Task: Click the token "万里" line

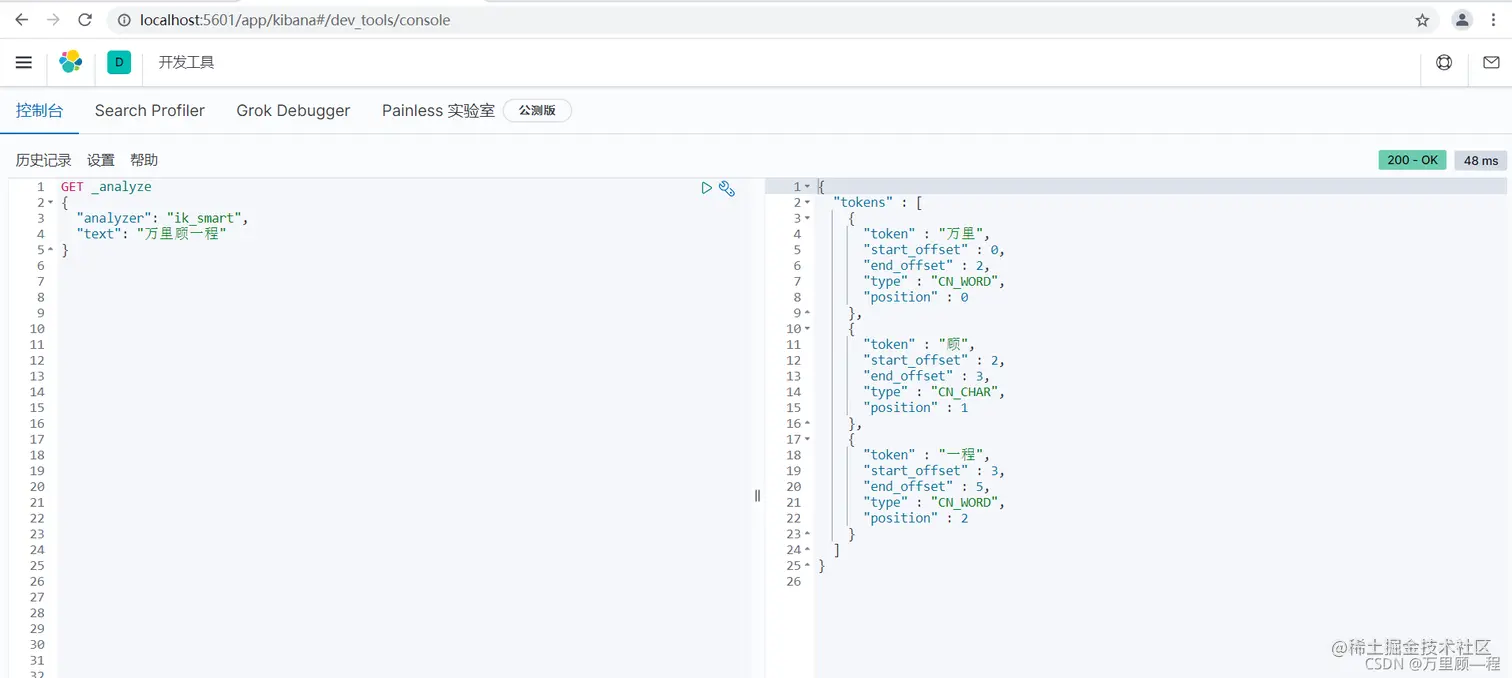Action: coord(927,234)
